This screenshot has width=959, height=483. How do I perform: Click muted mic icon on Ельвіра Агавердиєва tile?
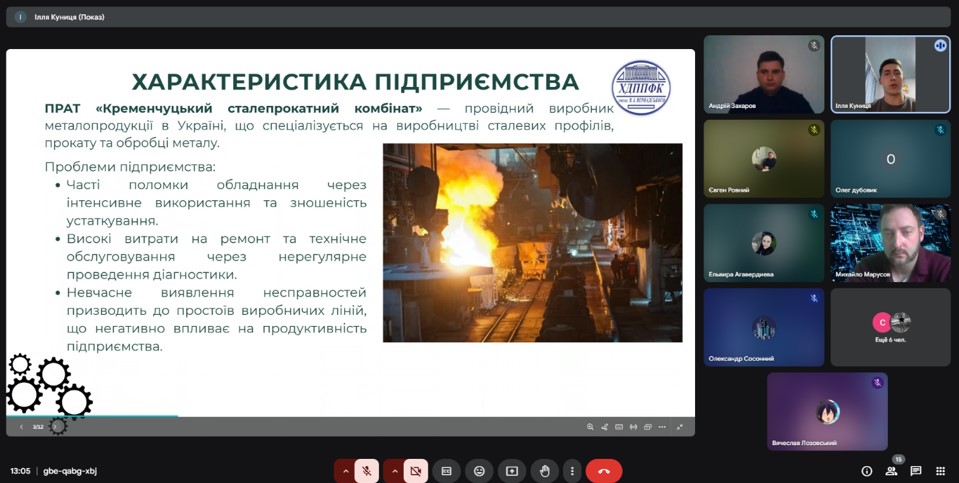(x=813, y=214)
